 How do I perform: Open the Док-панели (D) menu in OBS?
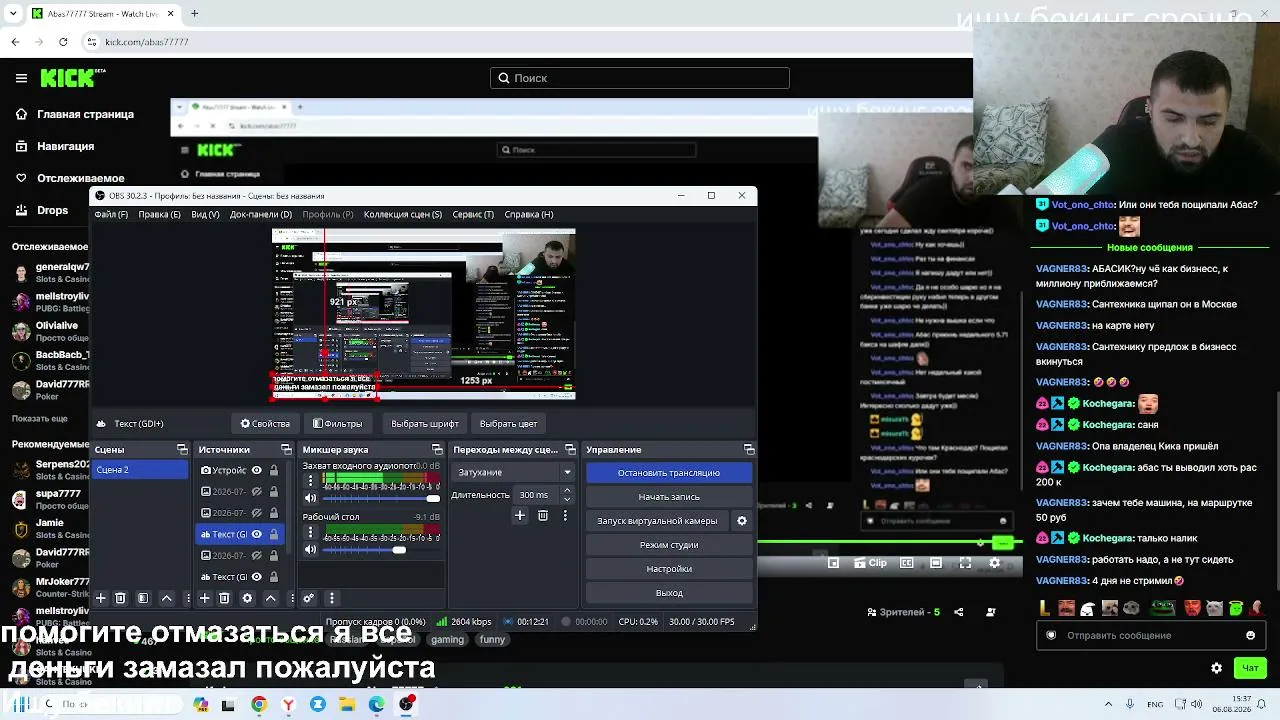point(261,214)
